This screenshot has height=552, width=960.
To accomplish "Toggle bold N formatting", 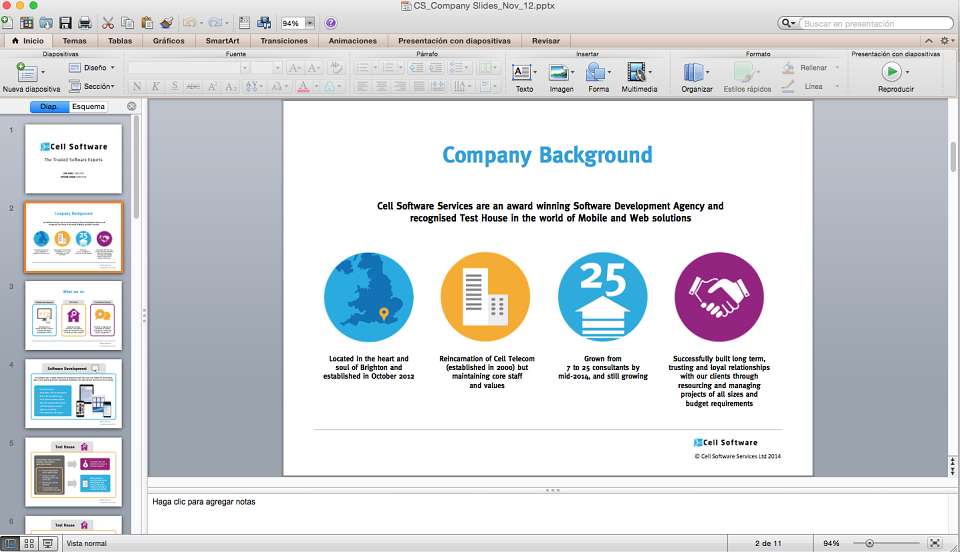I will click(x=137, y=86).
